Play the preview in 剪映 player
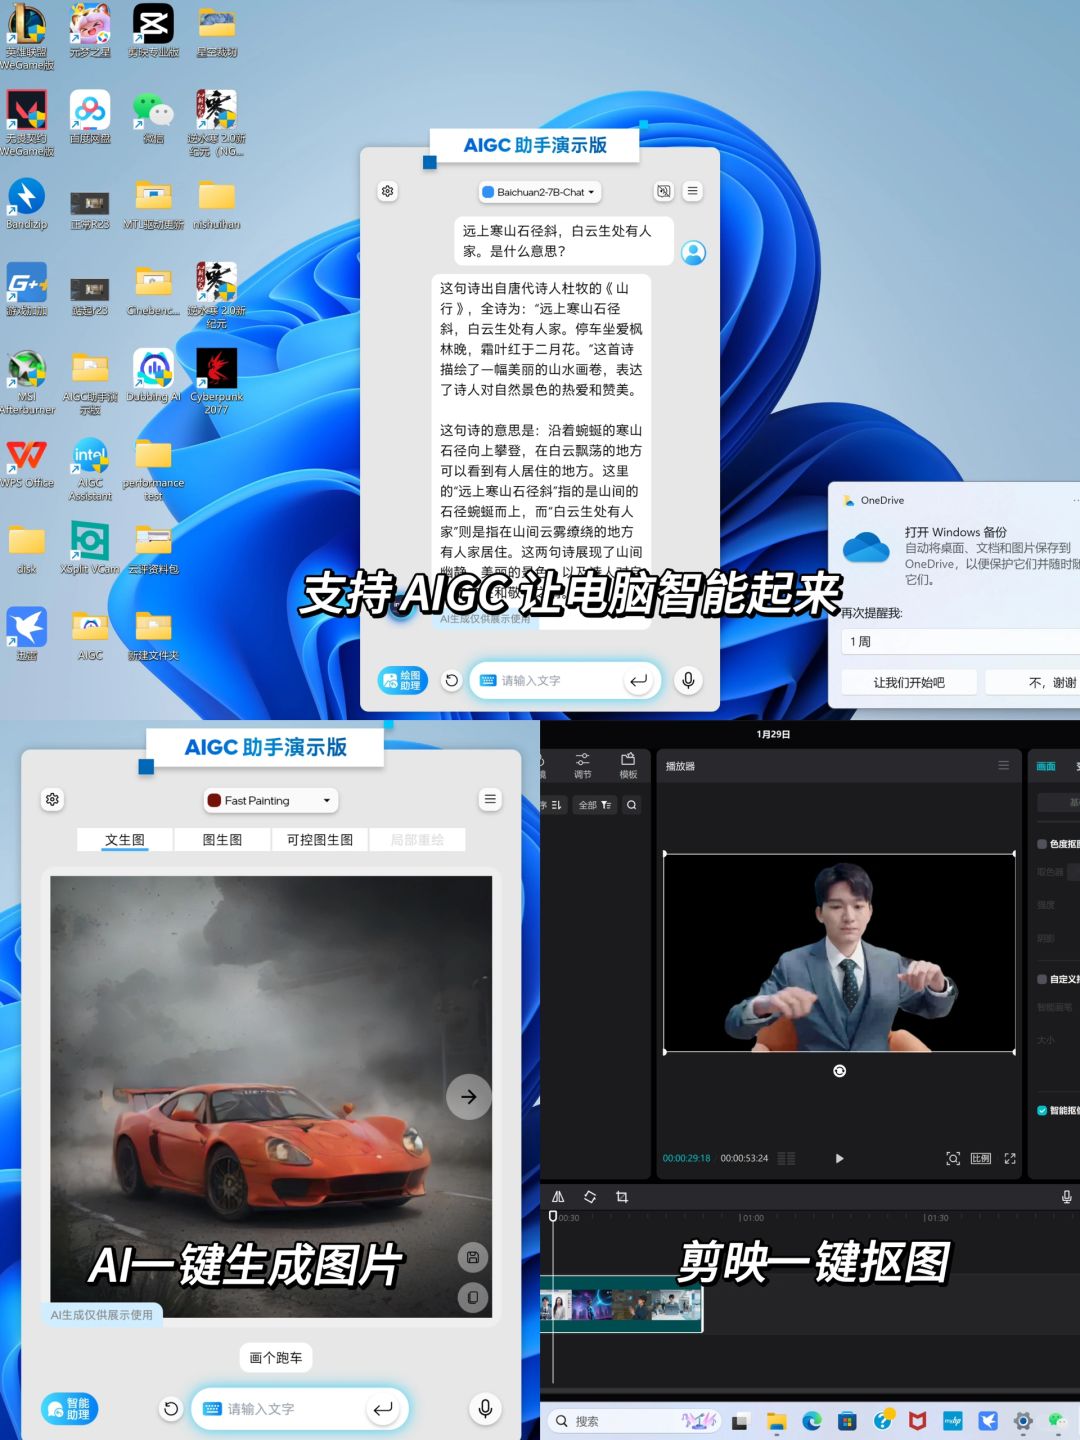The width and height of the screenshot is (1080, 1440). click(839, 1158)
